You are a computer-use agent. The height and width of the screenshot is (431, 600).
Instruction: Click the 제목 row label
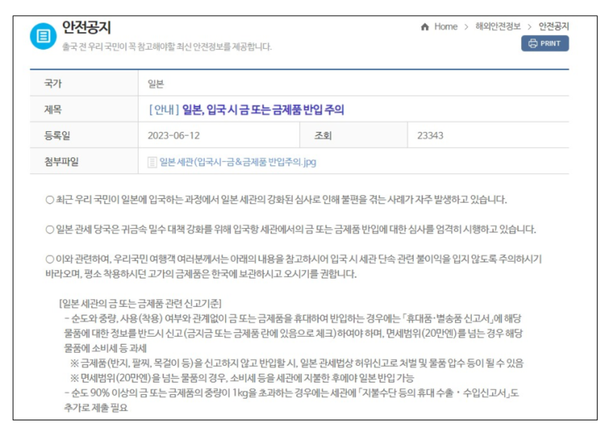pyautogui.click(x=54, y=109)
